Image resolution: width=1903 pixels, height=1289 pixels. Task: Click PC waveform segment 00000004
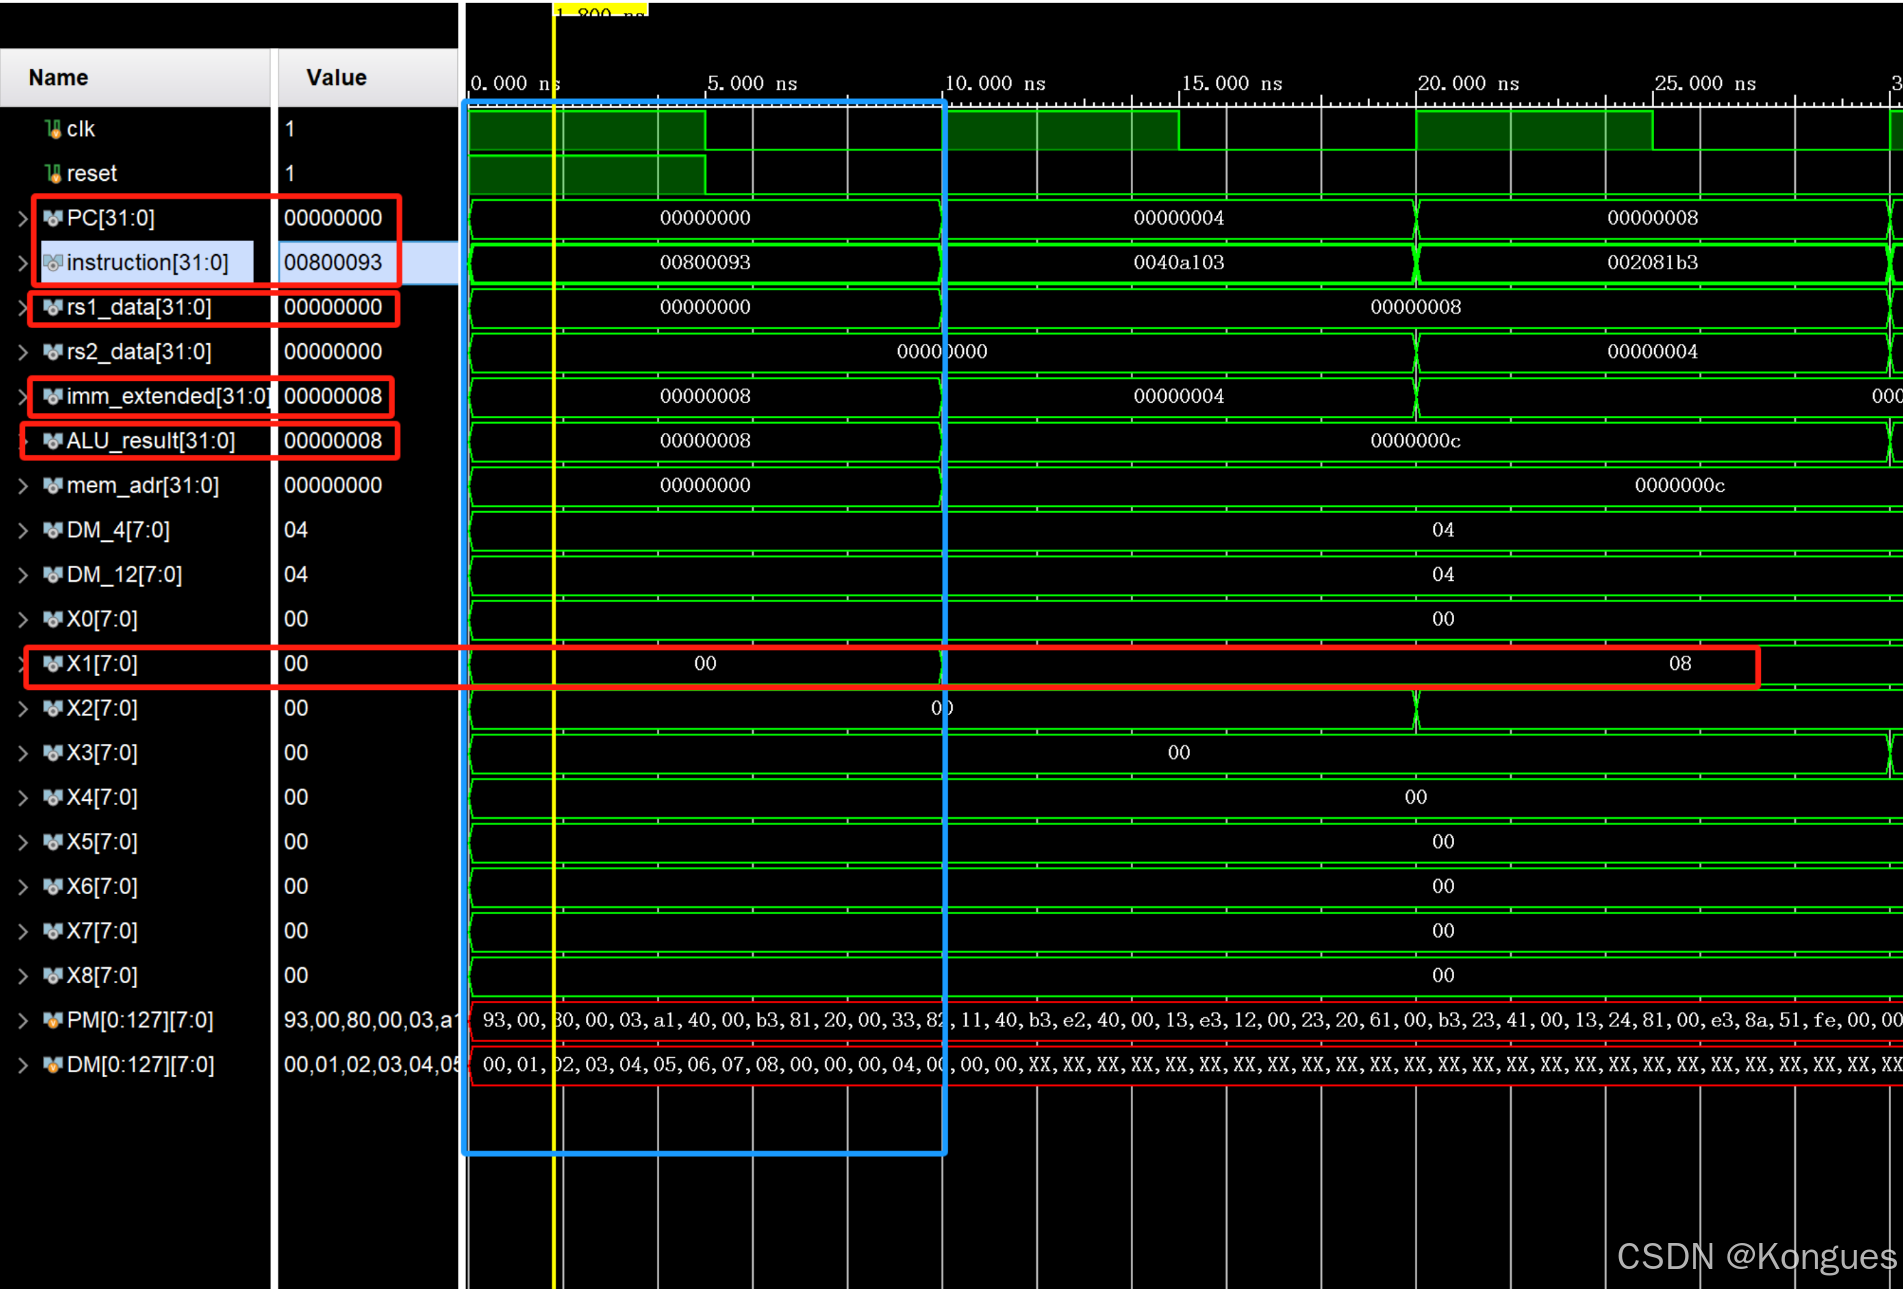[1179, 218]
